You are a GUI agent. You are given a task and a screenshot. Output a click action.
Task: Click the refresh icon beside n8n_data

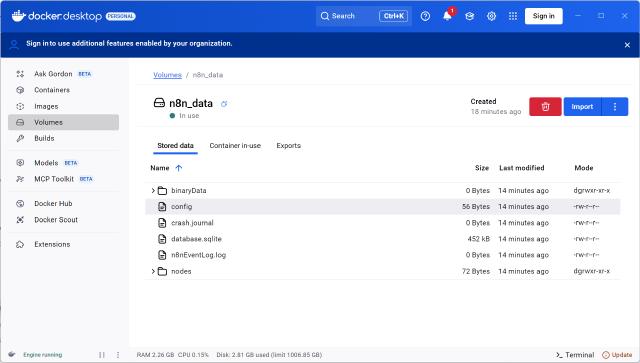[224, 104]
